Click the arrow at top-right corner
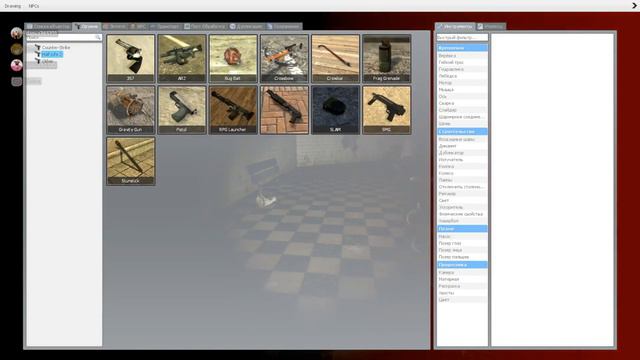This screenshot has height=360, width=640. (634, 6)
